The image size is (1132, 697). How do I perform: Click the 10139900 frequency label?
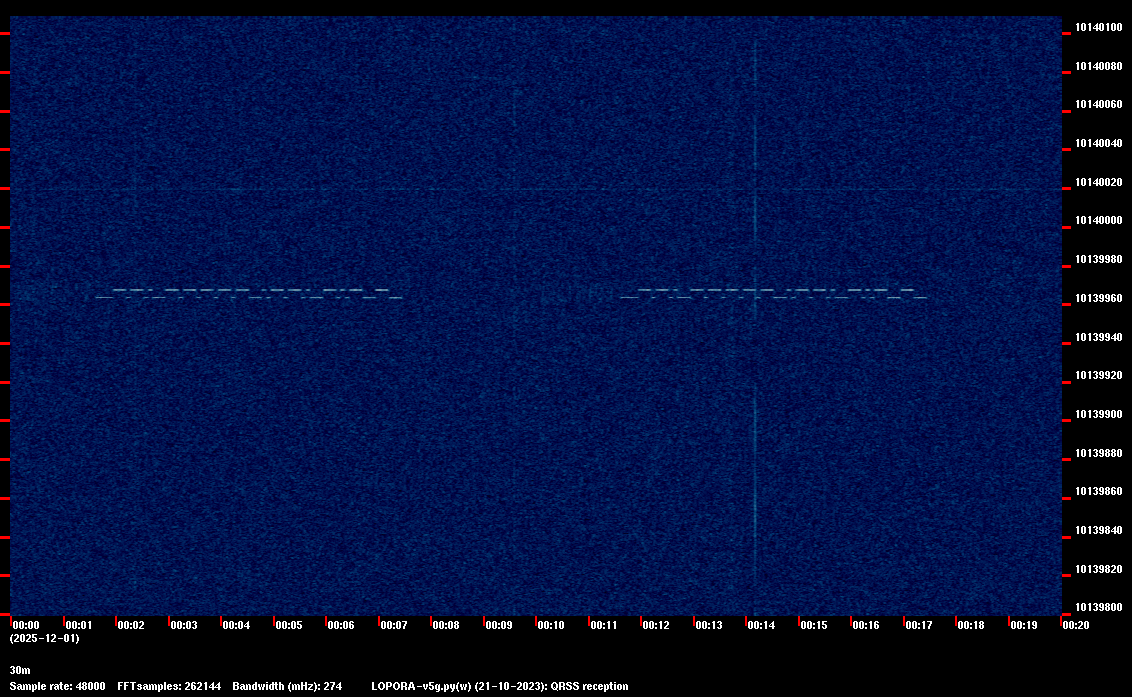(1099, 415)
